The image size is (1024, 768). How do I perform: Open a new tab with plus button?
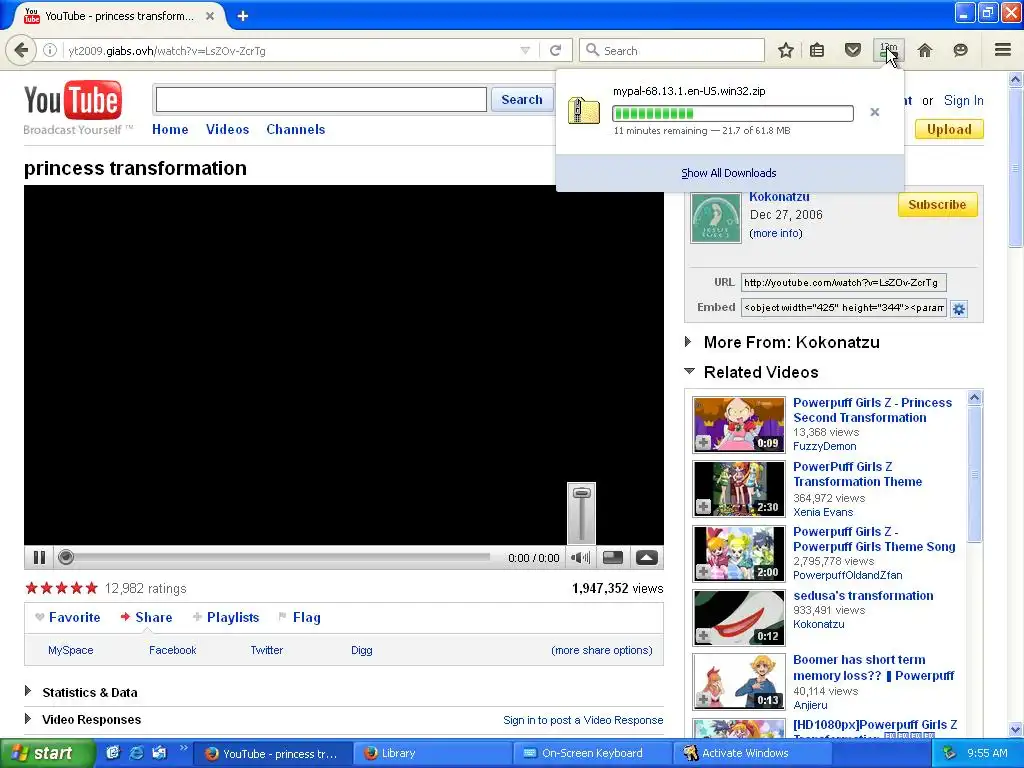coord(243,16)
